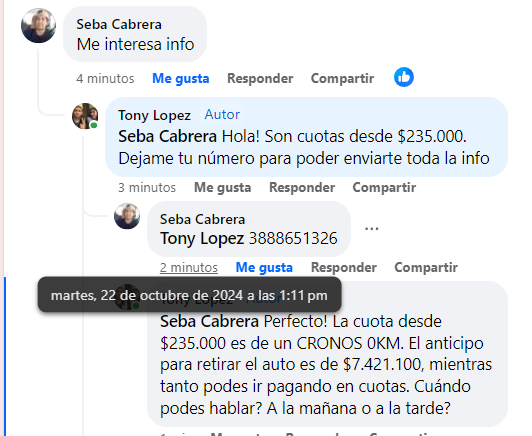Open Seba Cabrera's top profile picture
532x436 pixels.
pyautogui.click(x=38, y=25)
